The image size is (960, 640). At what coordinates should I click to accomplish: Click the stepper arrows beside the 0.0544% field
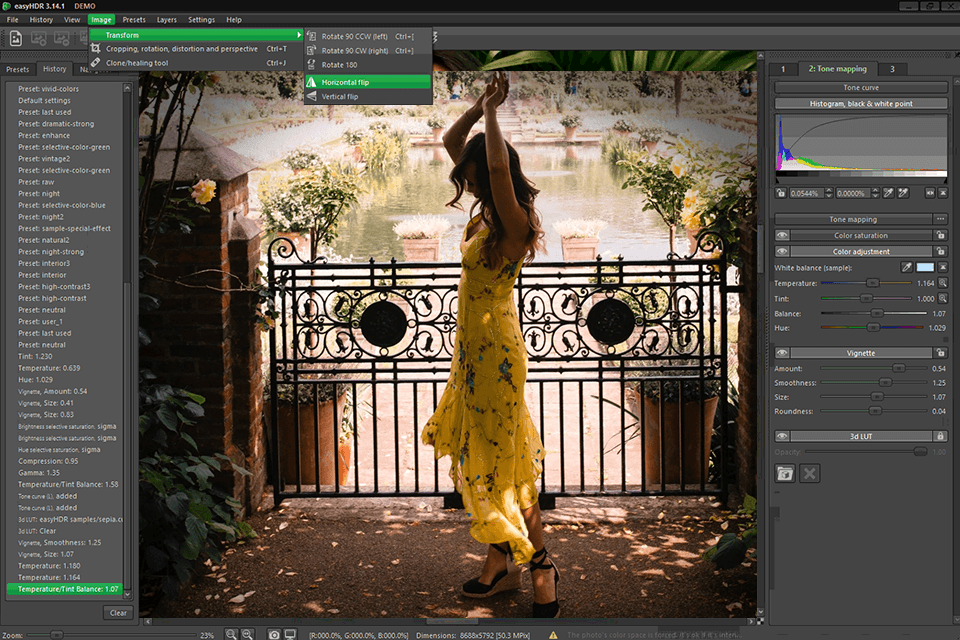[x=829, y=192]
